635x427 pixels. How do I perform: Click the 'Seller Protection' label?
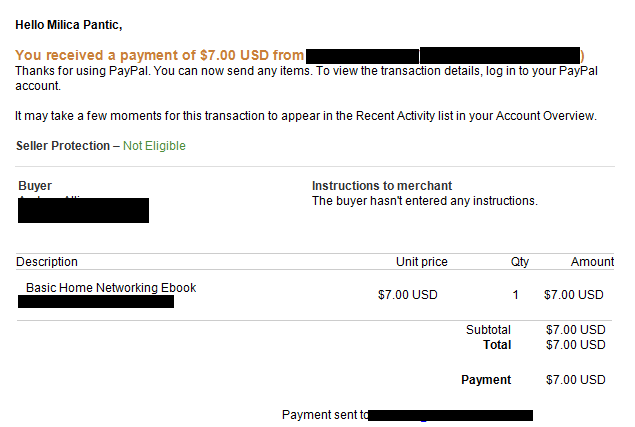pyautogui.click(x=63, y=146)
